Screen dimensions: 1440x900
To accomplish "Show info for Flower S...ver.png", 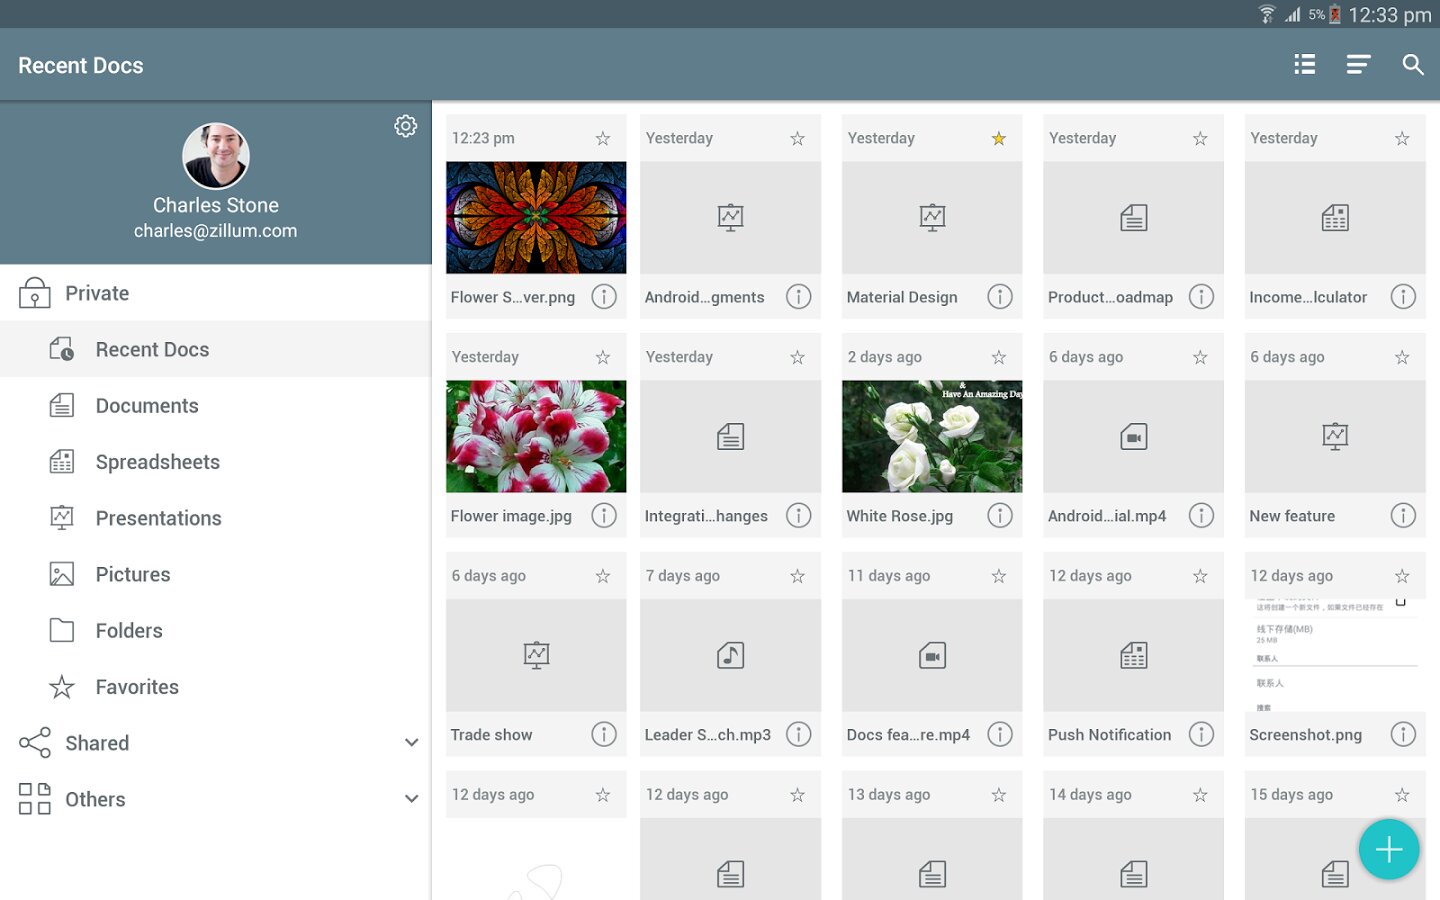I will [x=604, y=297].
